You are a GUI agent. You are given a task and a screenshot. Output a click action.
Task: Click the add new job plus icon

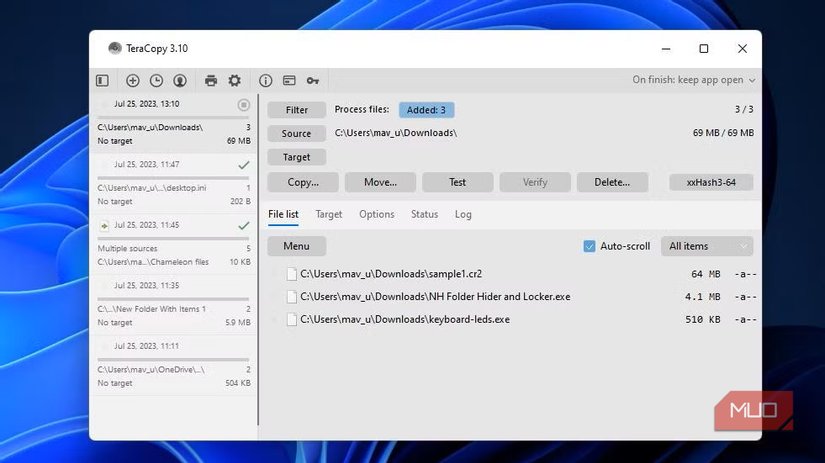click(132, 80)
